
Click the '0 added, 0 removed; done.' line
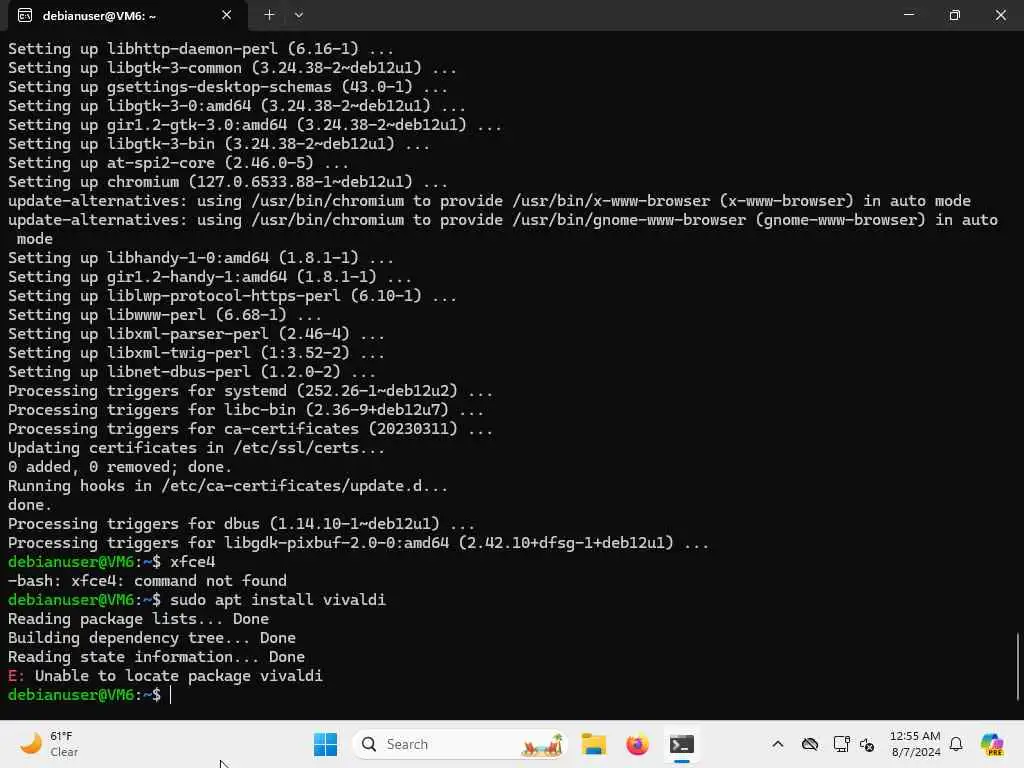(120, 466)
